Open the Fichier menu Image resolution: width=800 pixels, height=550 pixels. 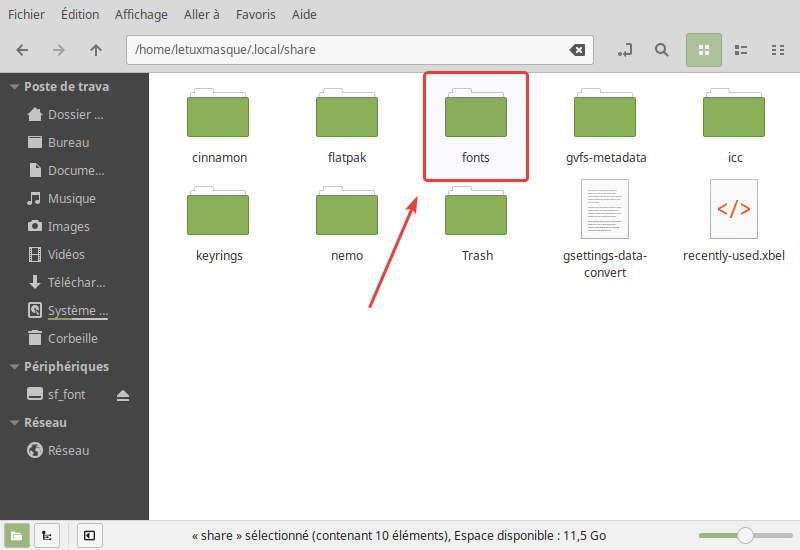[27, 15]
